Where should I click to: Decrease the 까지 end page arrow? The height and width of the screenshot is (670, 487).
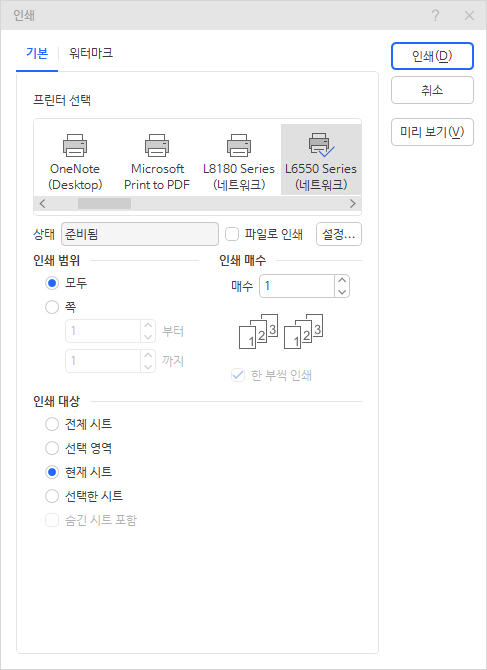pos(148,367)
